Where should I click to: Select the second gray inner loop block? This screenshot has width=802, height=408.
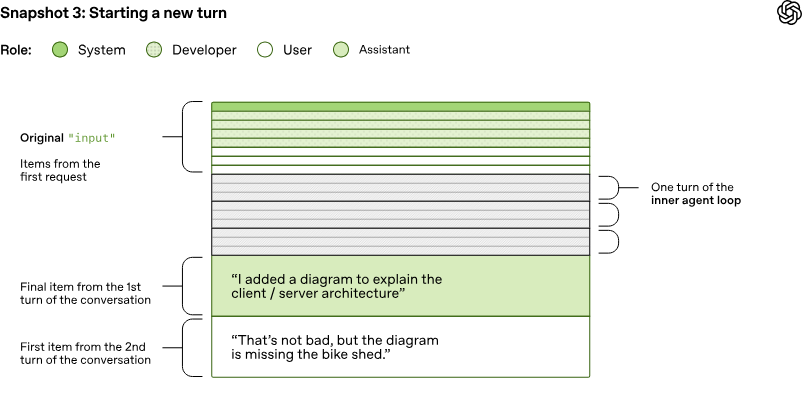point(400,214)
